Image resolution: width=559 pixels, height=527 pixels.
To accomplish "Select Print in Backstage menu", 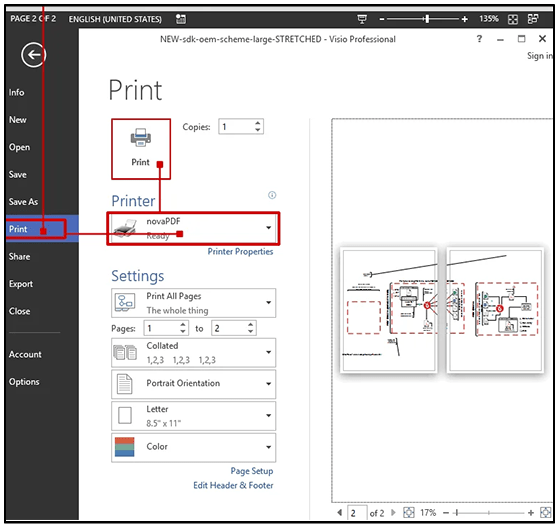I will click(x=42, y=229).
